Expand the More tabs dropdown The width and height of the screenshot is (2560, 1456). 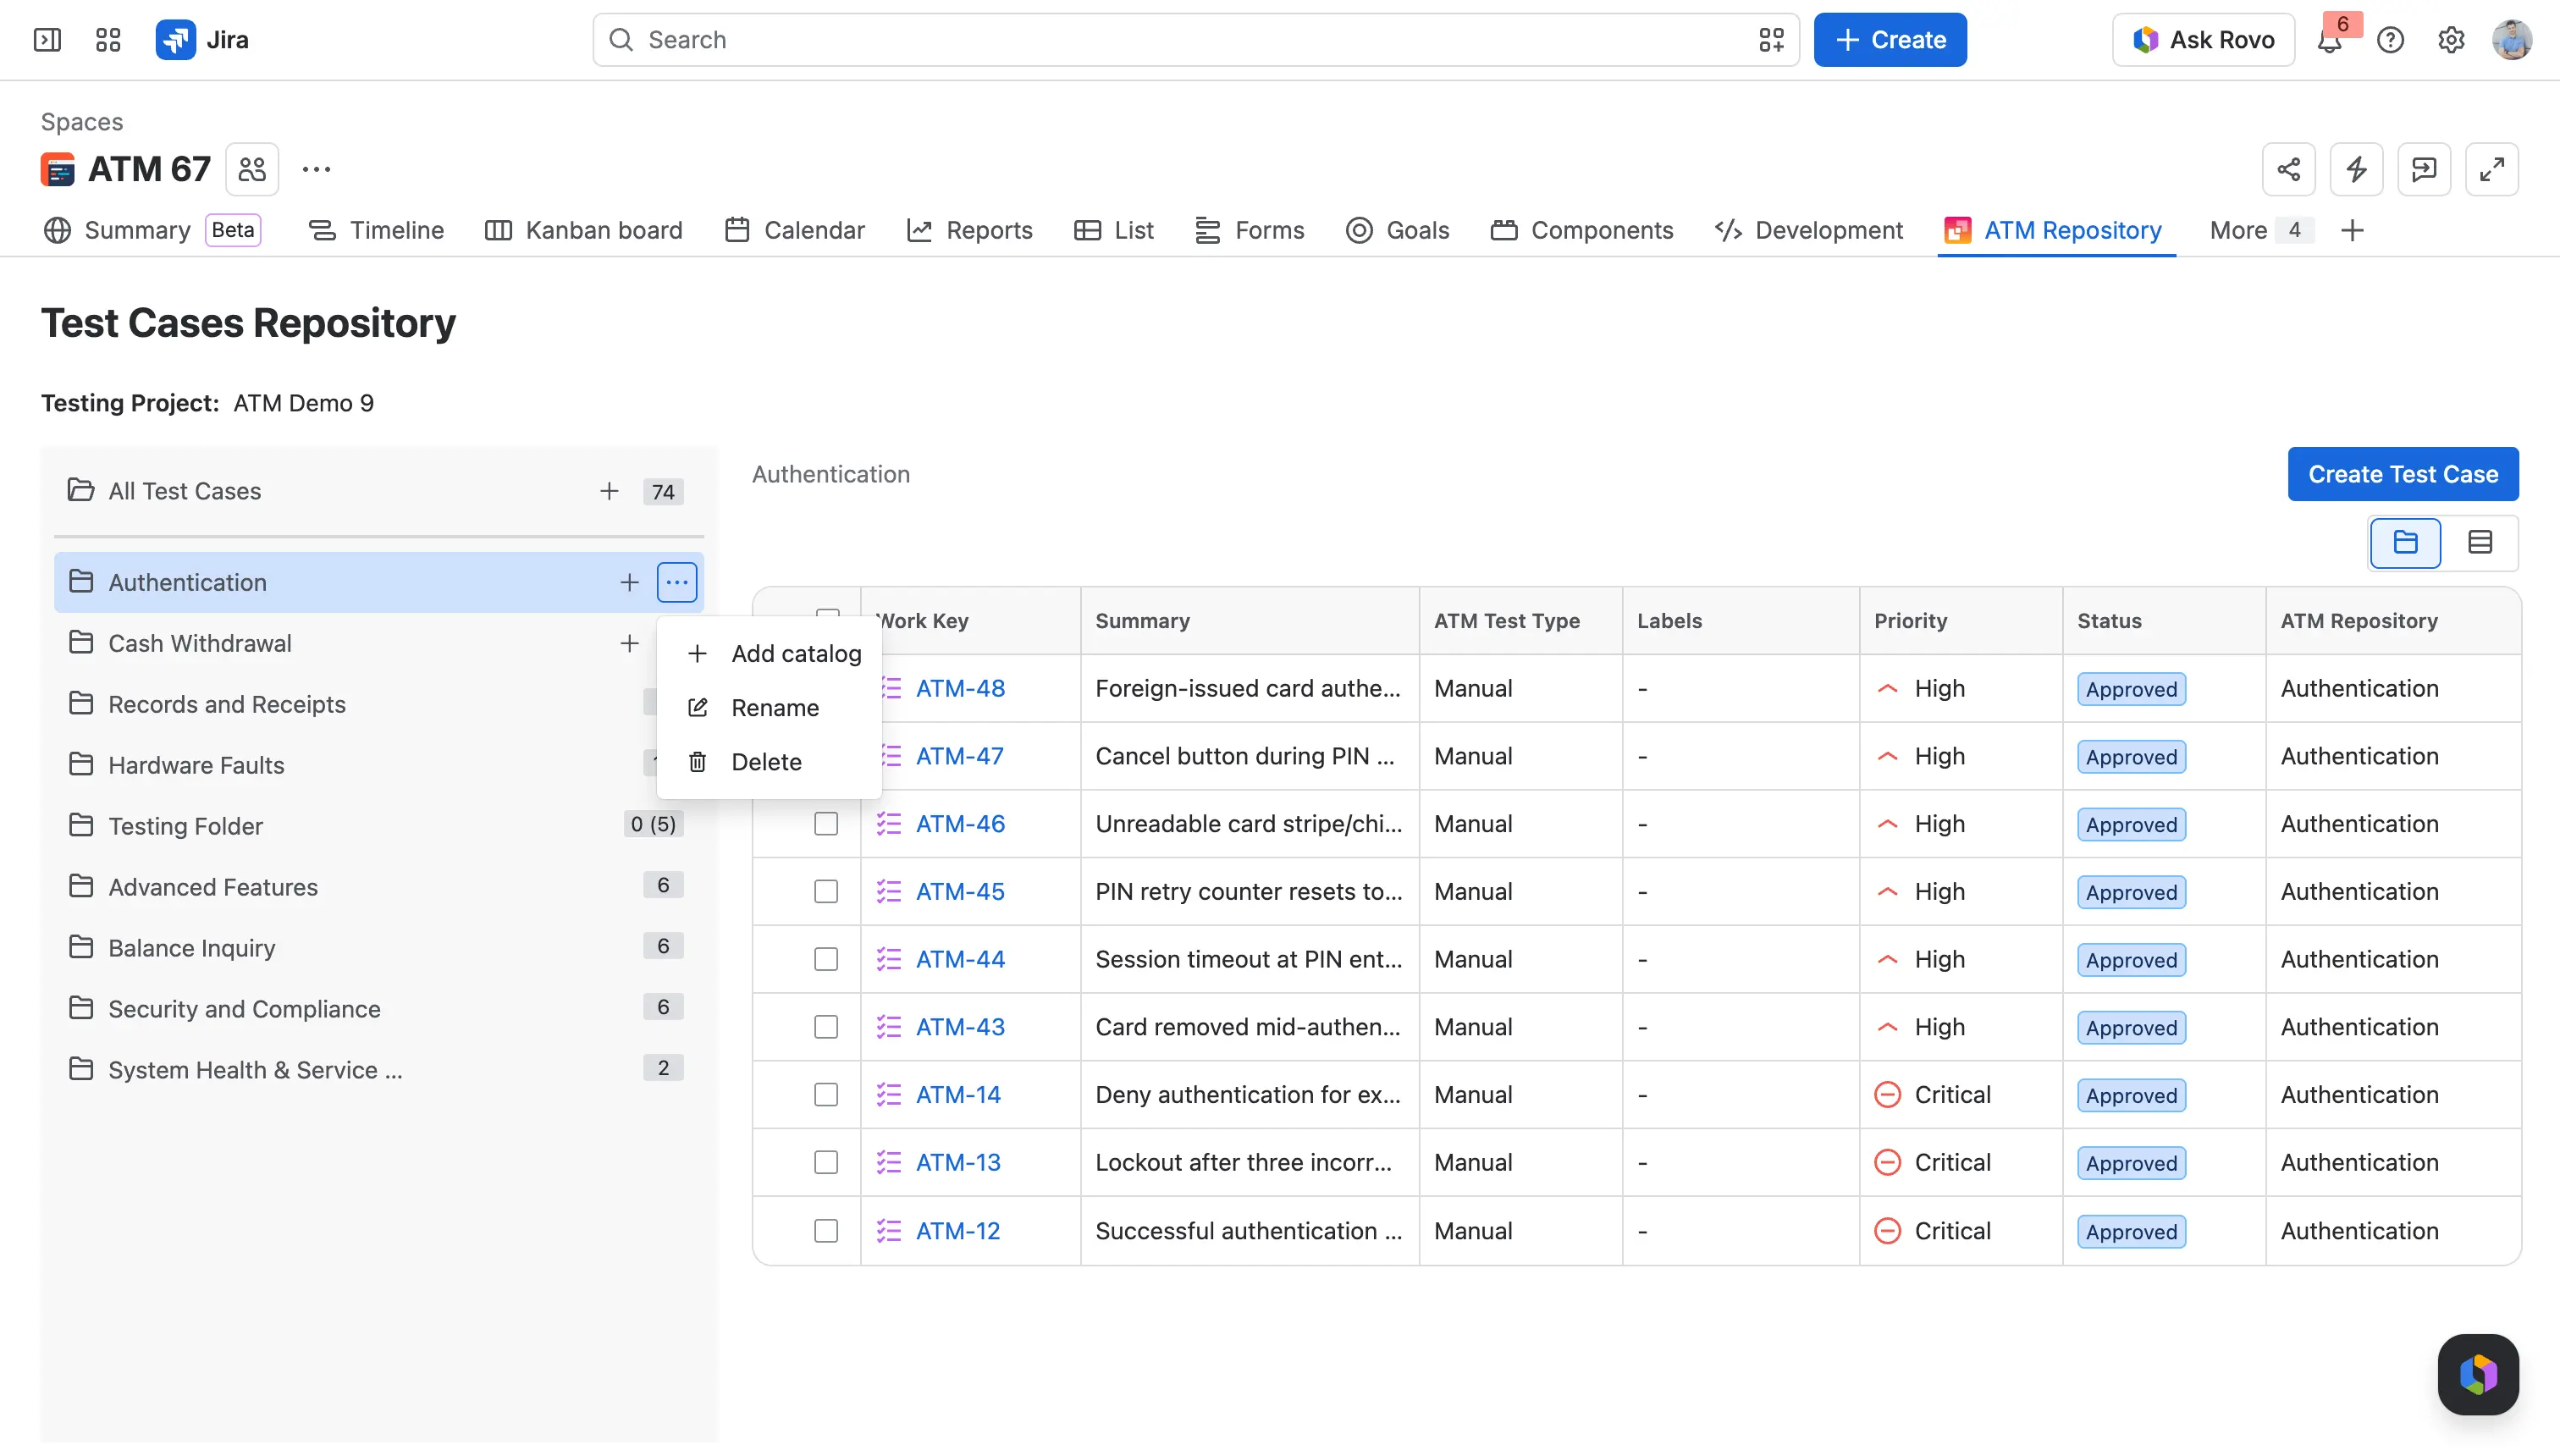pyautogui.click(x=2260, y=230)
